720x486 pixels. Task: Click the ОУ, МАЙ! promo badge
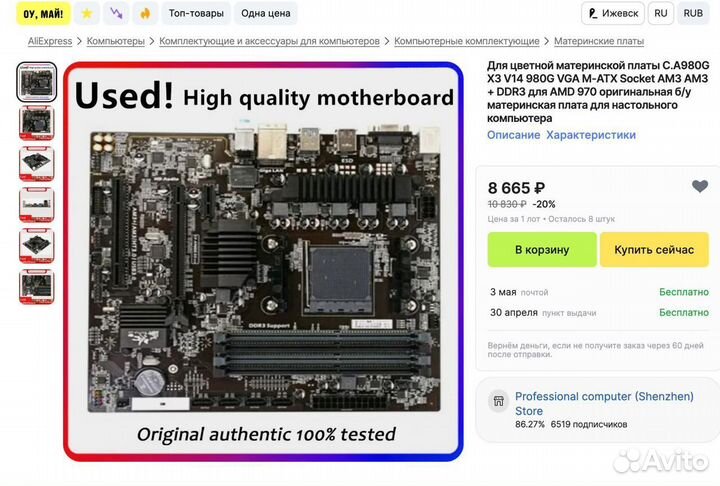tap(44, 13)
